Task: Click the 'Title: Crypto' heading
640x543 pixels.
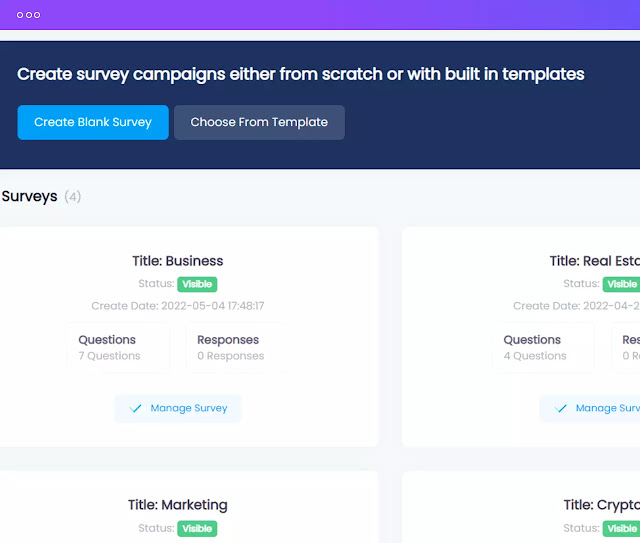Action: pos(602,505)
